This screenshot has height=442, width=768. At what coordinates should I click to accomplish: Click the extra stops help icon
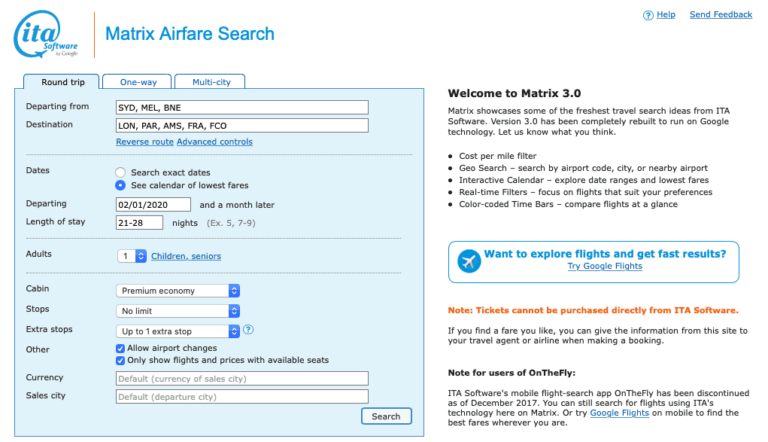(x=248, y=330)
